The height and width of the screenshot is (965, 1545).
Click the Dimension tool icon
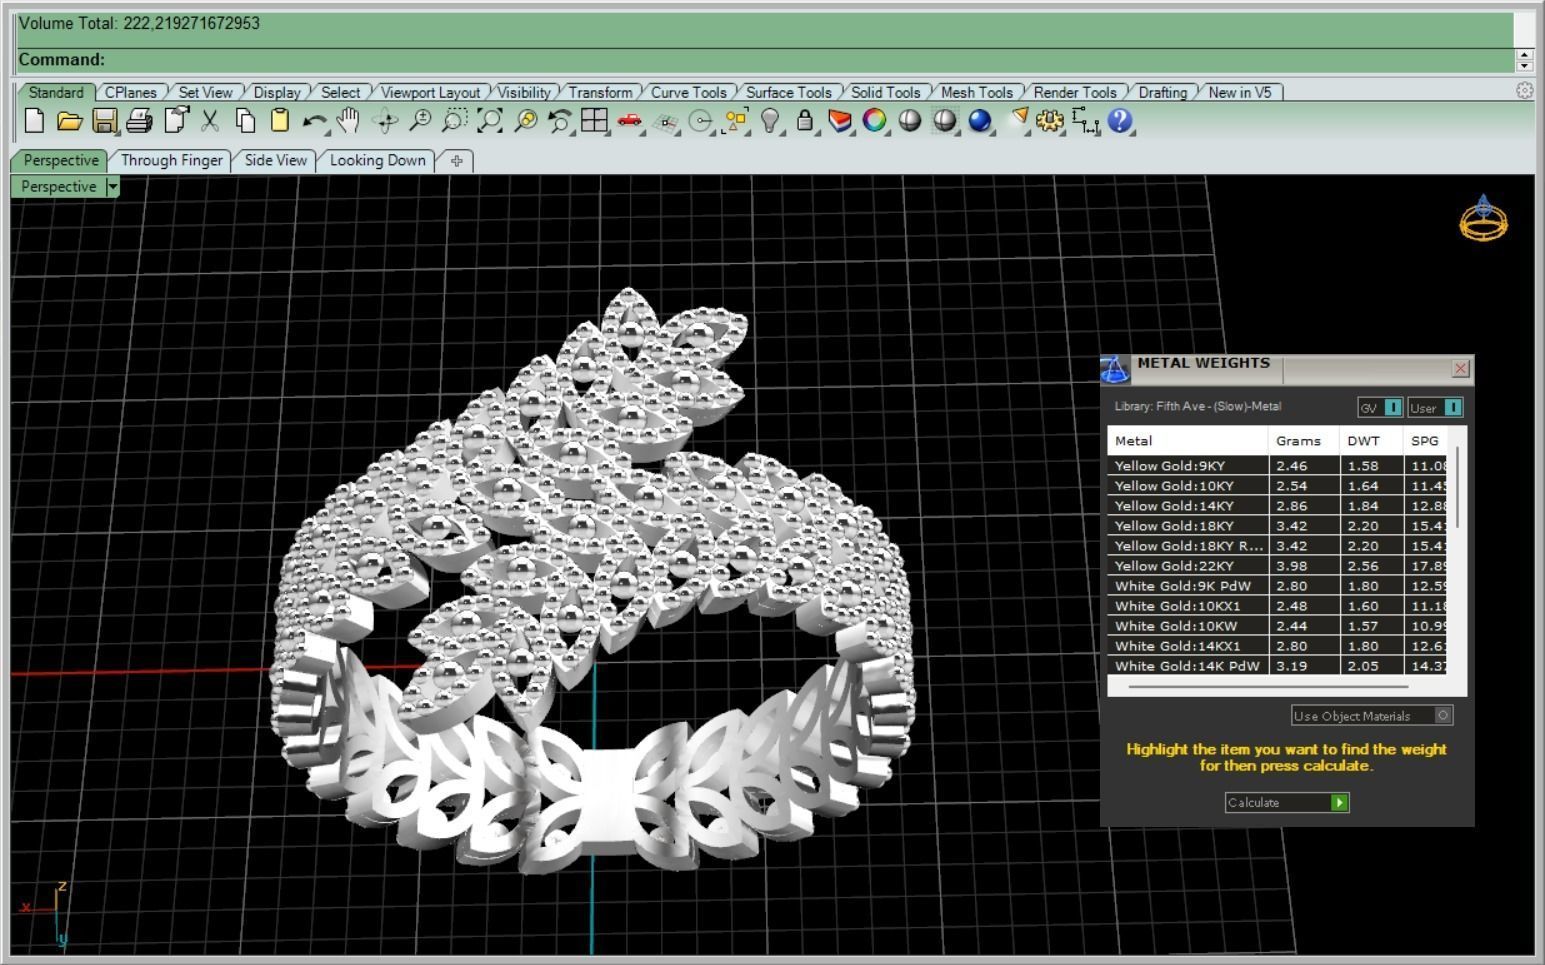[x=1085, y=121]
